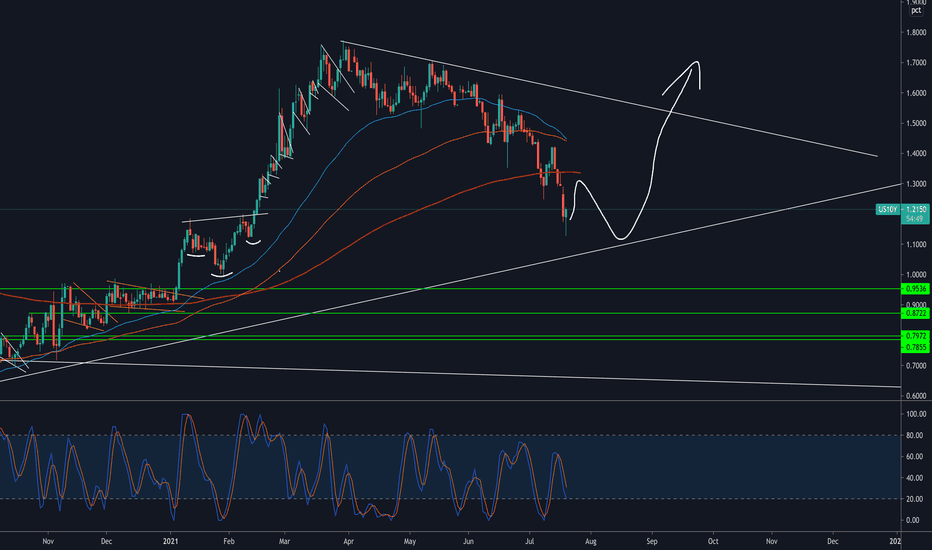Click the Nov label following Oct
Screen dimensions: 932x550
(772, 542)
